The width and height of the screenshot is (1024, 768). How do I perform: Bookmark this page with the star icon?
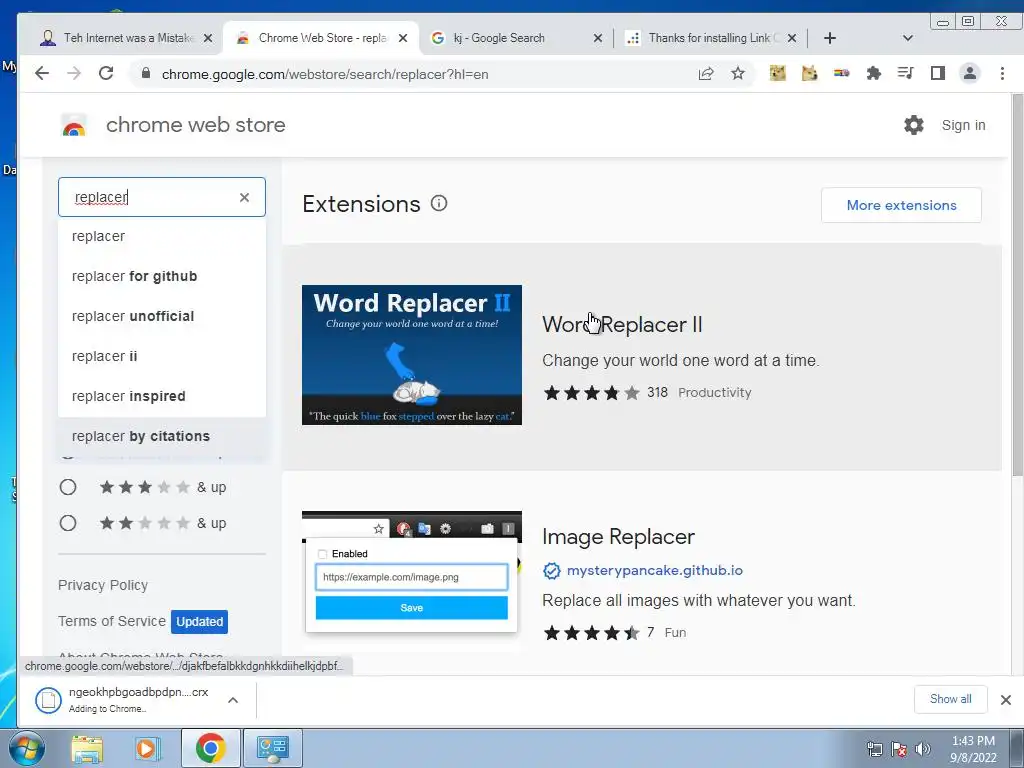coord(738,74)
